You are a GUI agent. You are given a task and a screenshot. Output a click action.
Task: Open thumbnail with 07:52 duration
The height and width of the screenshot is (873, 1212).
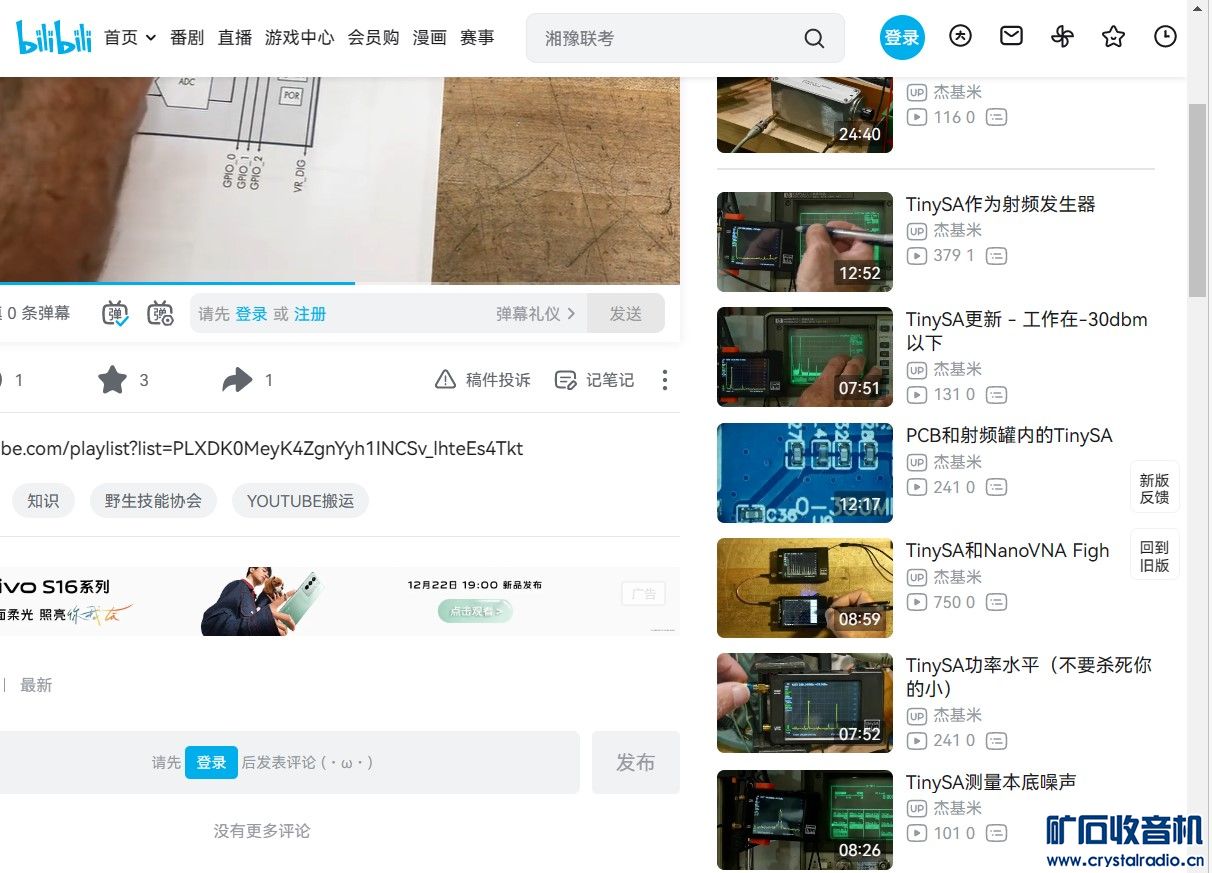pyautogui.click(x=805, y=703)
